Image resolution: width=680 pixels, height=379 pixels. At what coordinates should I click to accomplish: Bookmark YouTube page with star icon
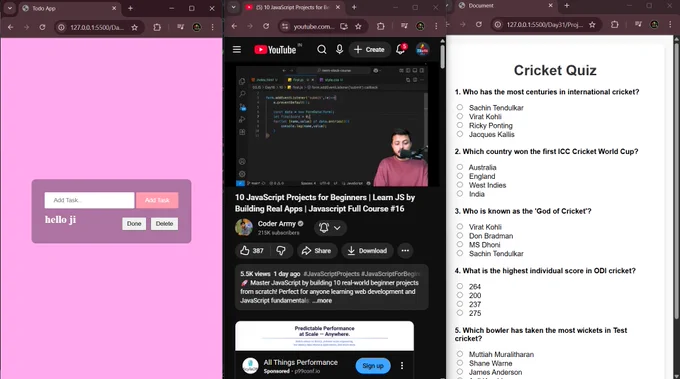click(358, 26)
